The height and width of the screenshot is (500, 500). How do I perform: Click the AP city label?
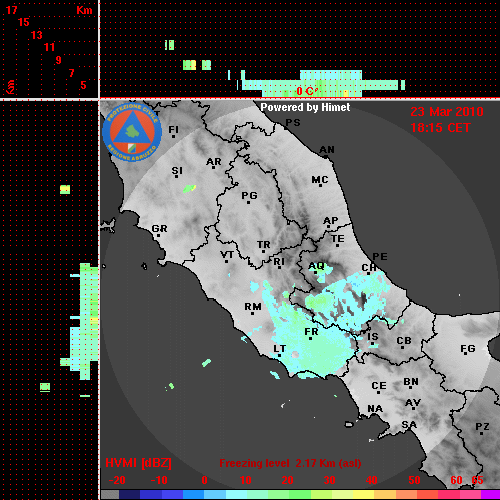click(330, 221)
